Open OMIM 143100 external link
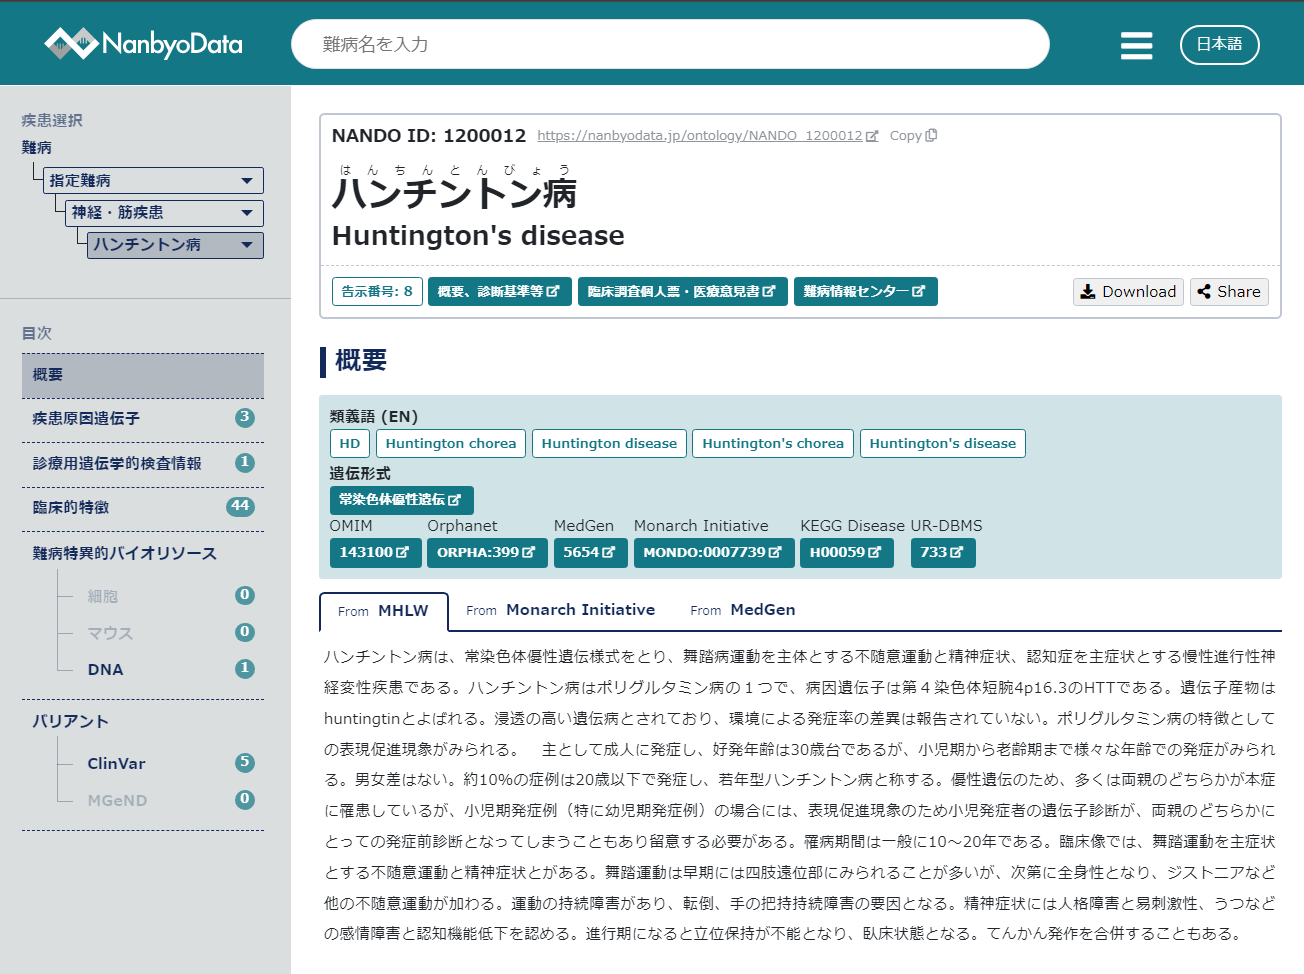The image size is (1304, 974). coord(373,553)
